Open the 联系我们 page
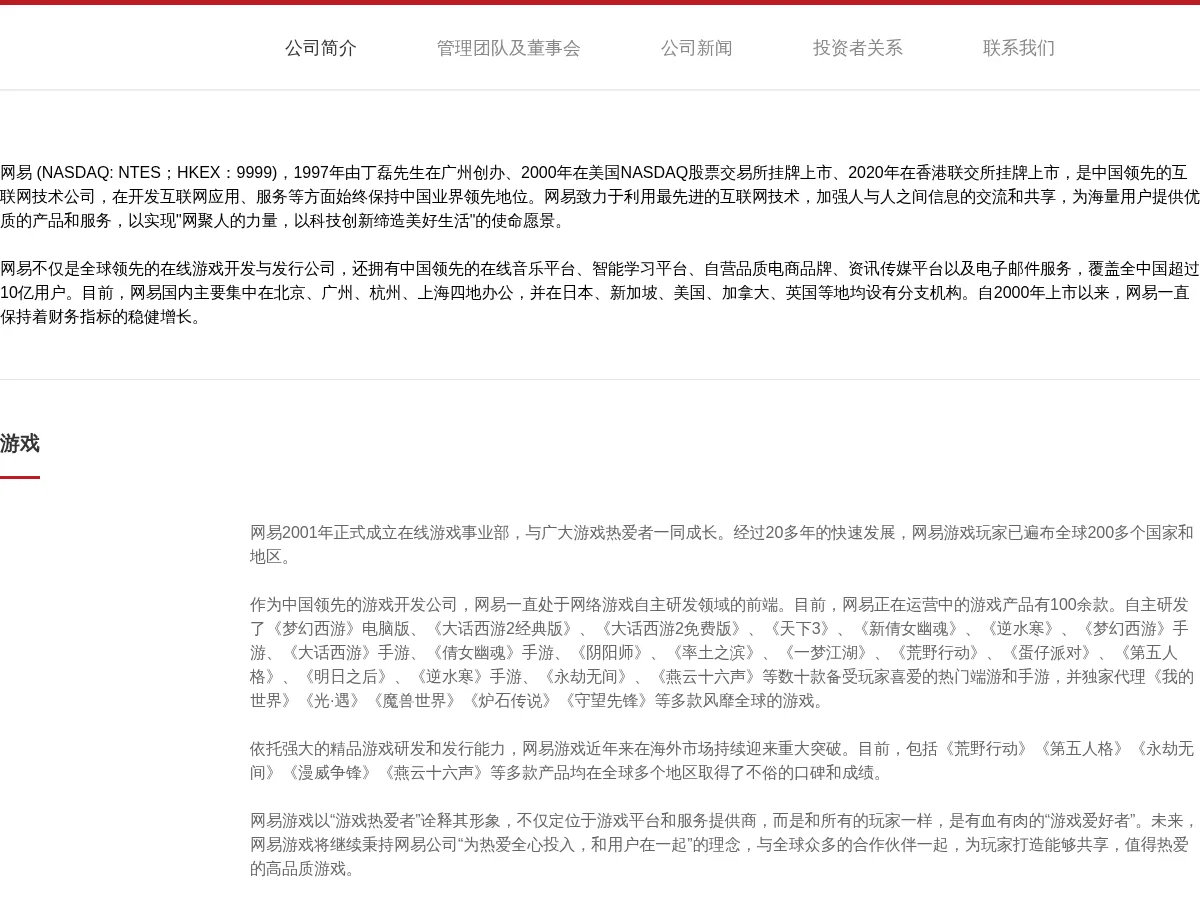The height and width of the screenshot is (900, 1200). click(x=1018, y=48)
